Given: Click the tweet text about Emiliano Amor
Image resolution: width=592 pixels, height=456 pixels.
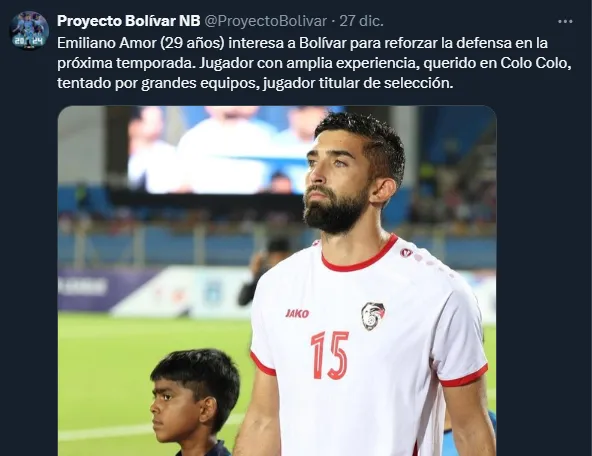Looking at the screenshot, I should [314, 63].
